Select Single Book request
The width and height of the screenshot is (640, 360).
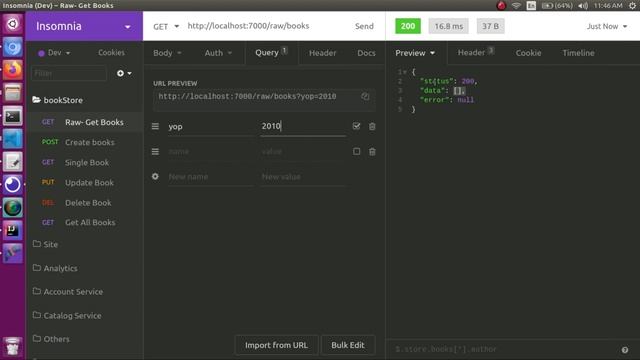click(x=85, y=162)
